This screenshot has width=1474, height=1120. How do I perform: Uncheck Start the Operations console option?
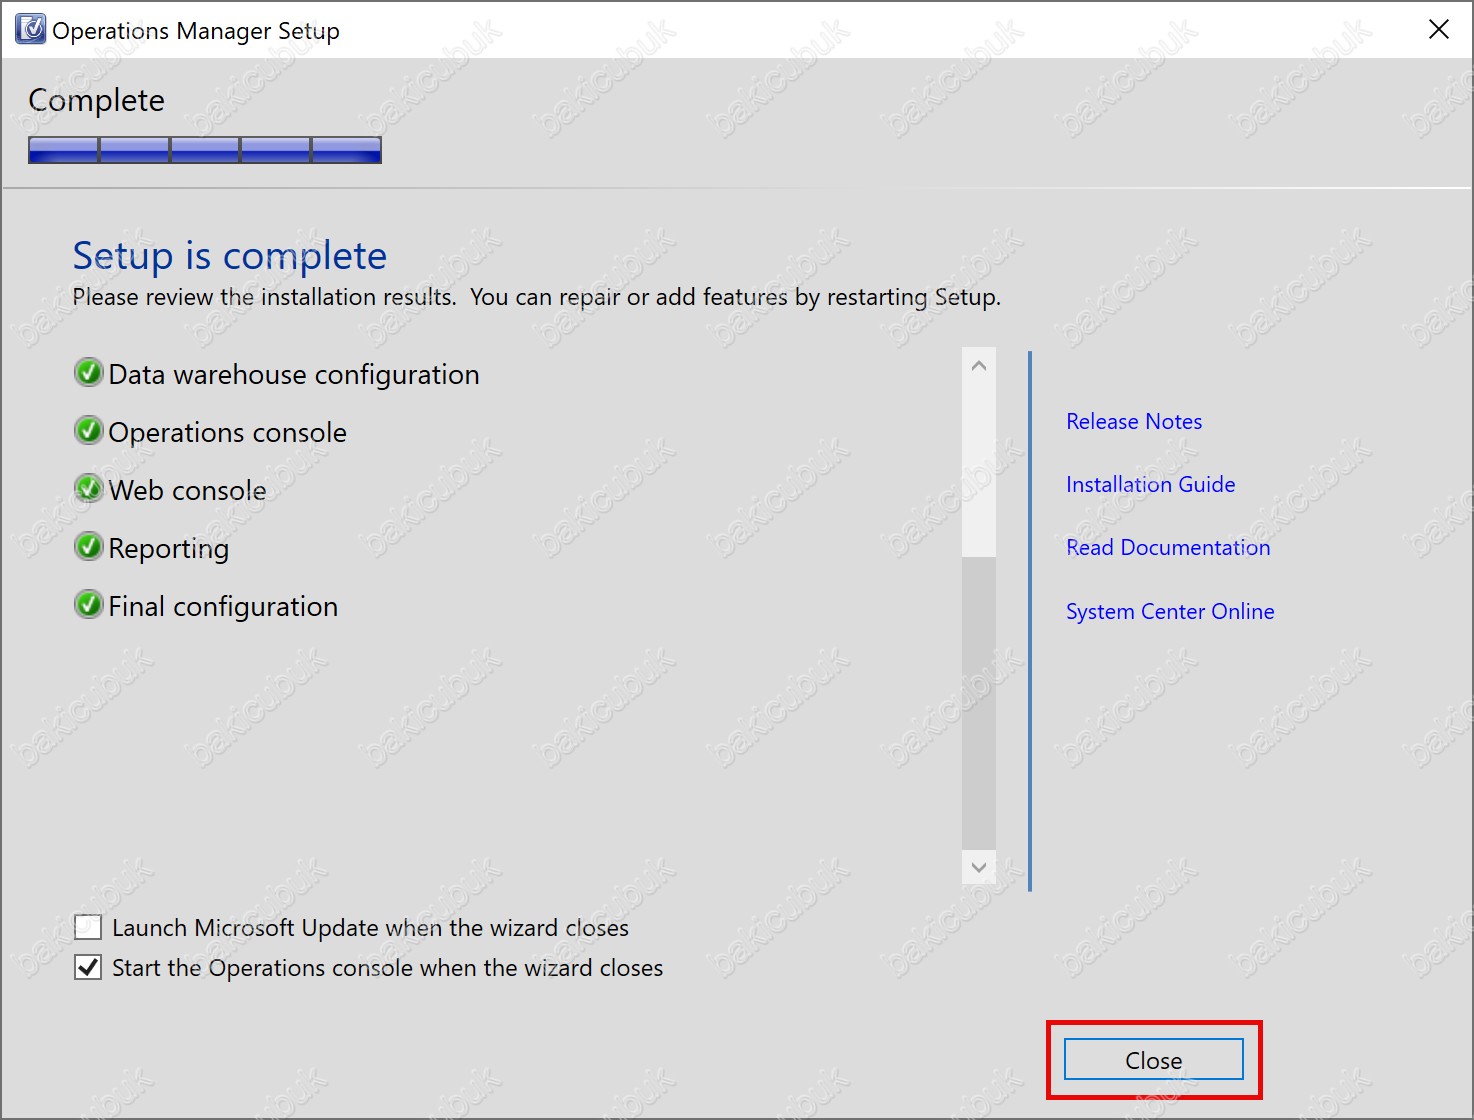click(88, 967)
